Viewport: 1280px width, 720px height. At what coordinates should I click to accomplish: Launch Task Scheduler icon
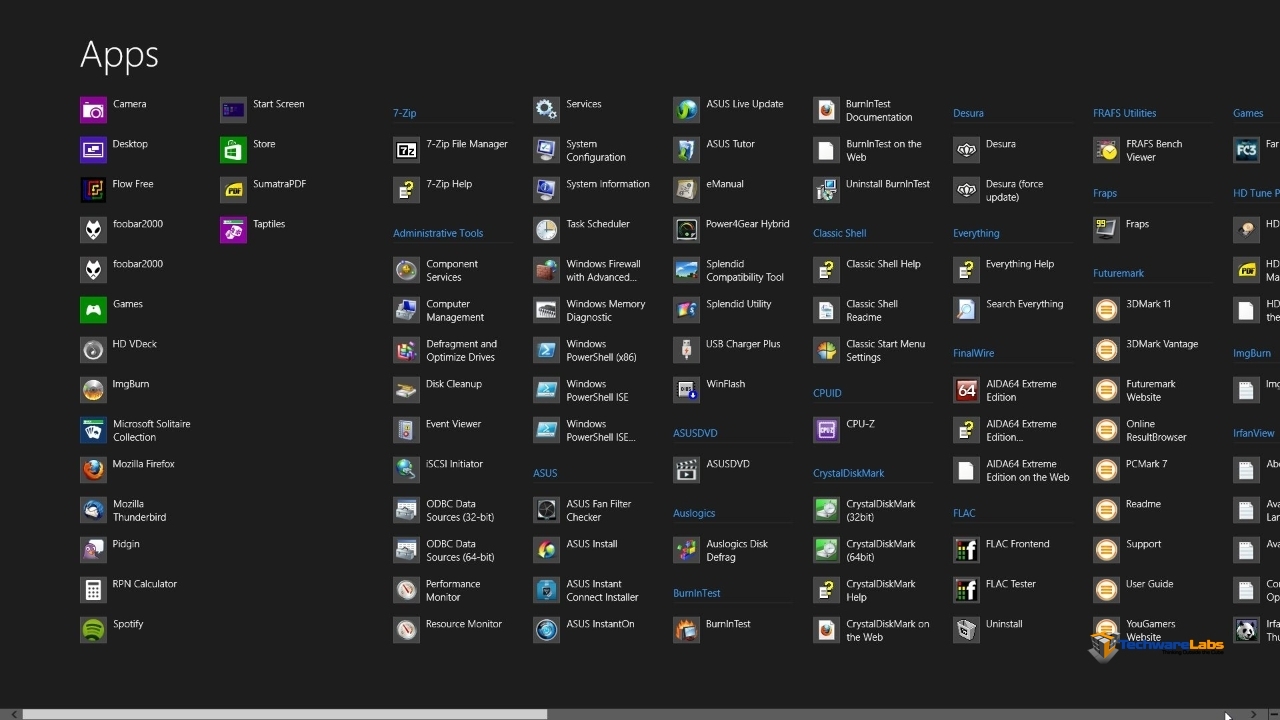click(546, 230)
